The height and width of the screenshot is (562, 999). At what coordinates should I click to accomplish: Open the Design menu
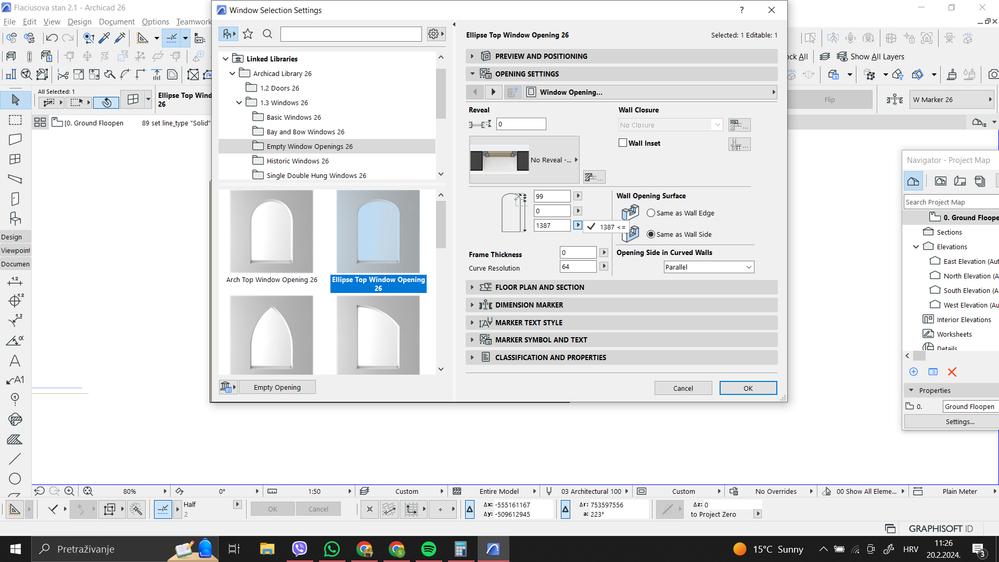point(79,21)
